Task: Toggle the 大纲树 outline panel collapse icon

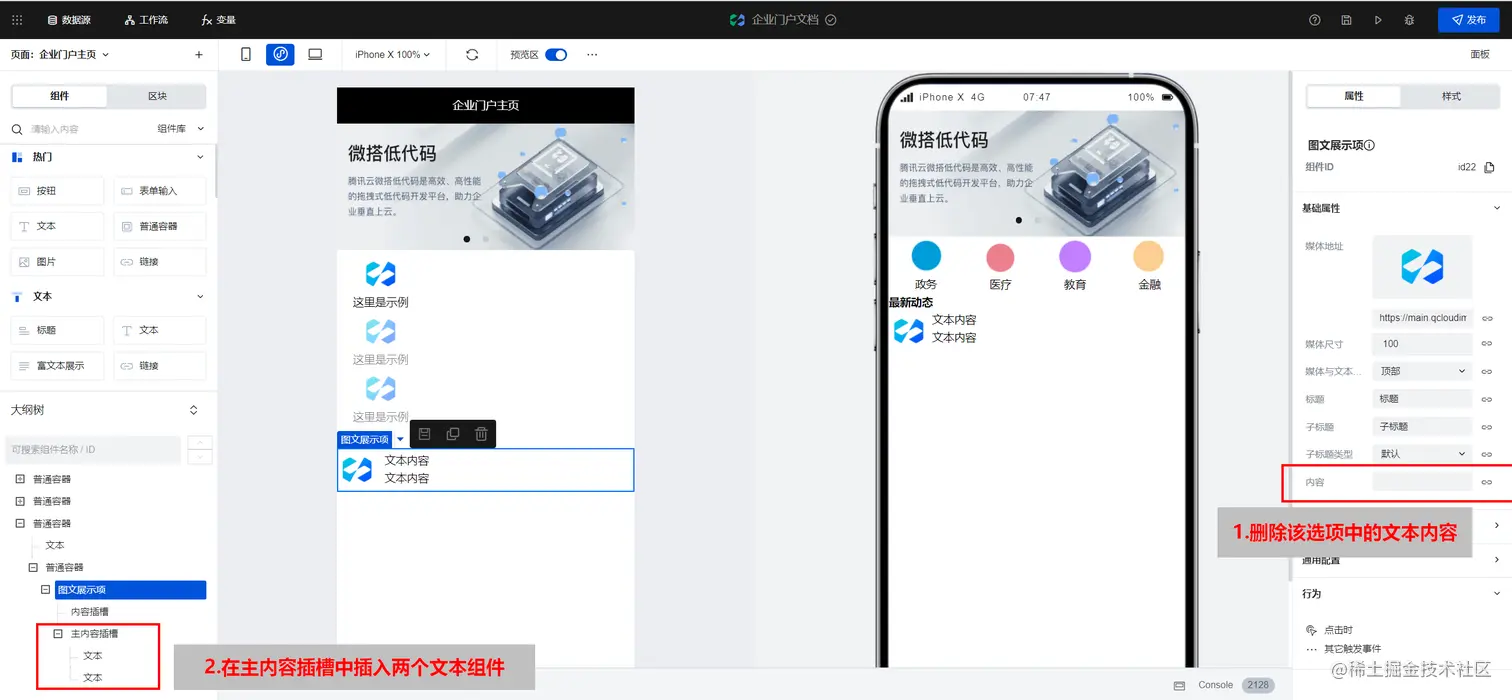Action: tap(194, 410)
